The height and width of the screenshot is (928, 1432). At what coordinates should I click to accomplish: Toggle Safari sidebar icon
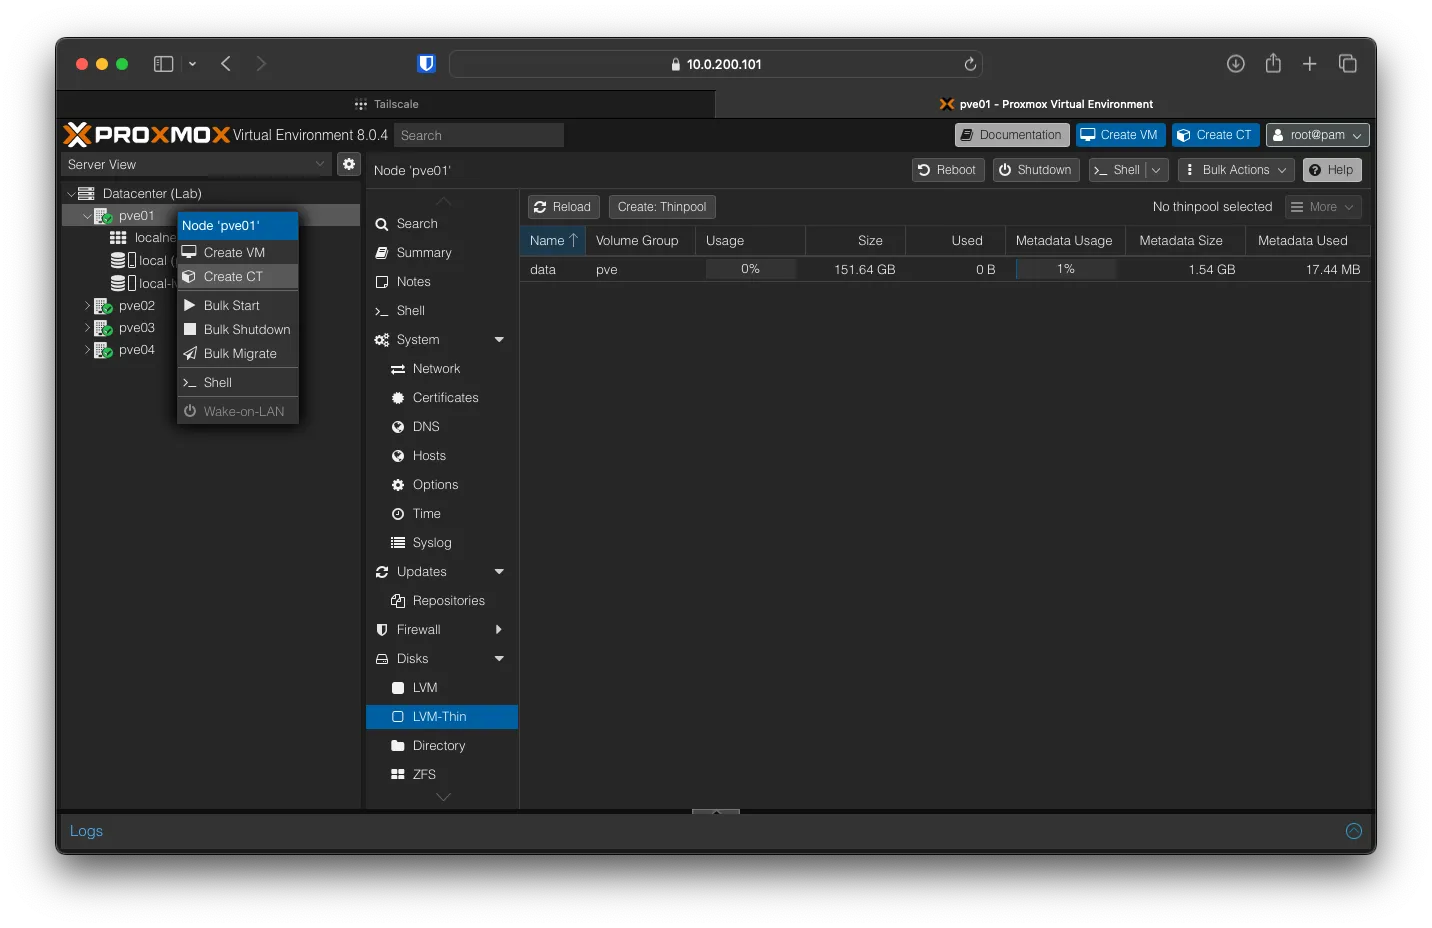point(163,64)
